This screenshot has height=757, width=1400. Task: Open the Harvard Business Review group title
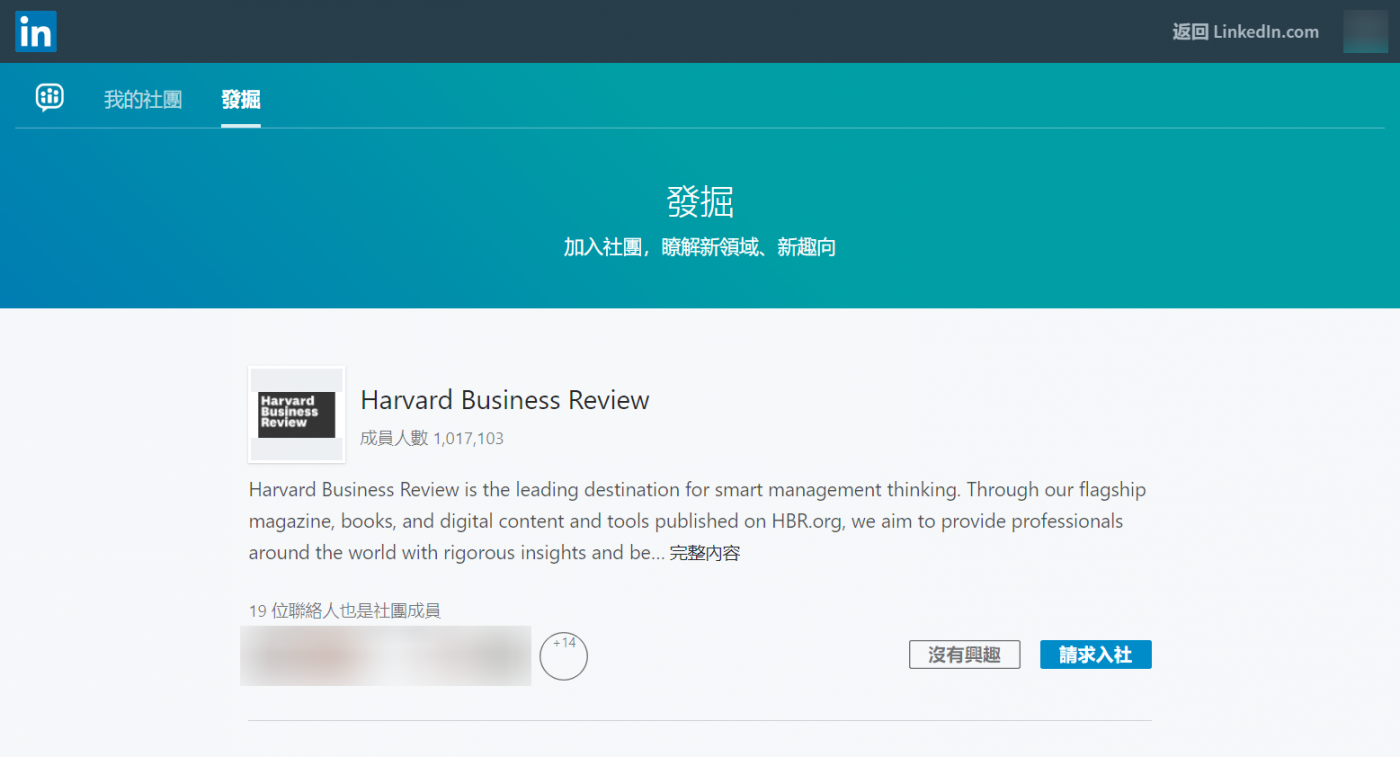coord(505,401)
